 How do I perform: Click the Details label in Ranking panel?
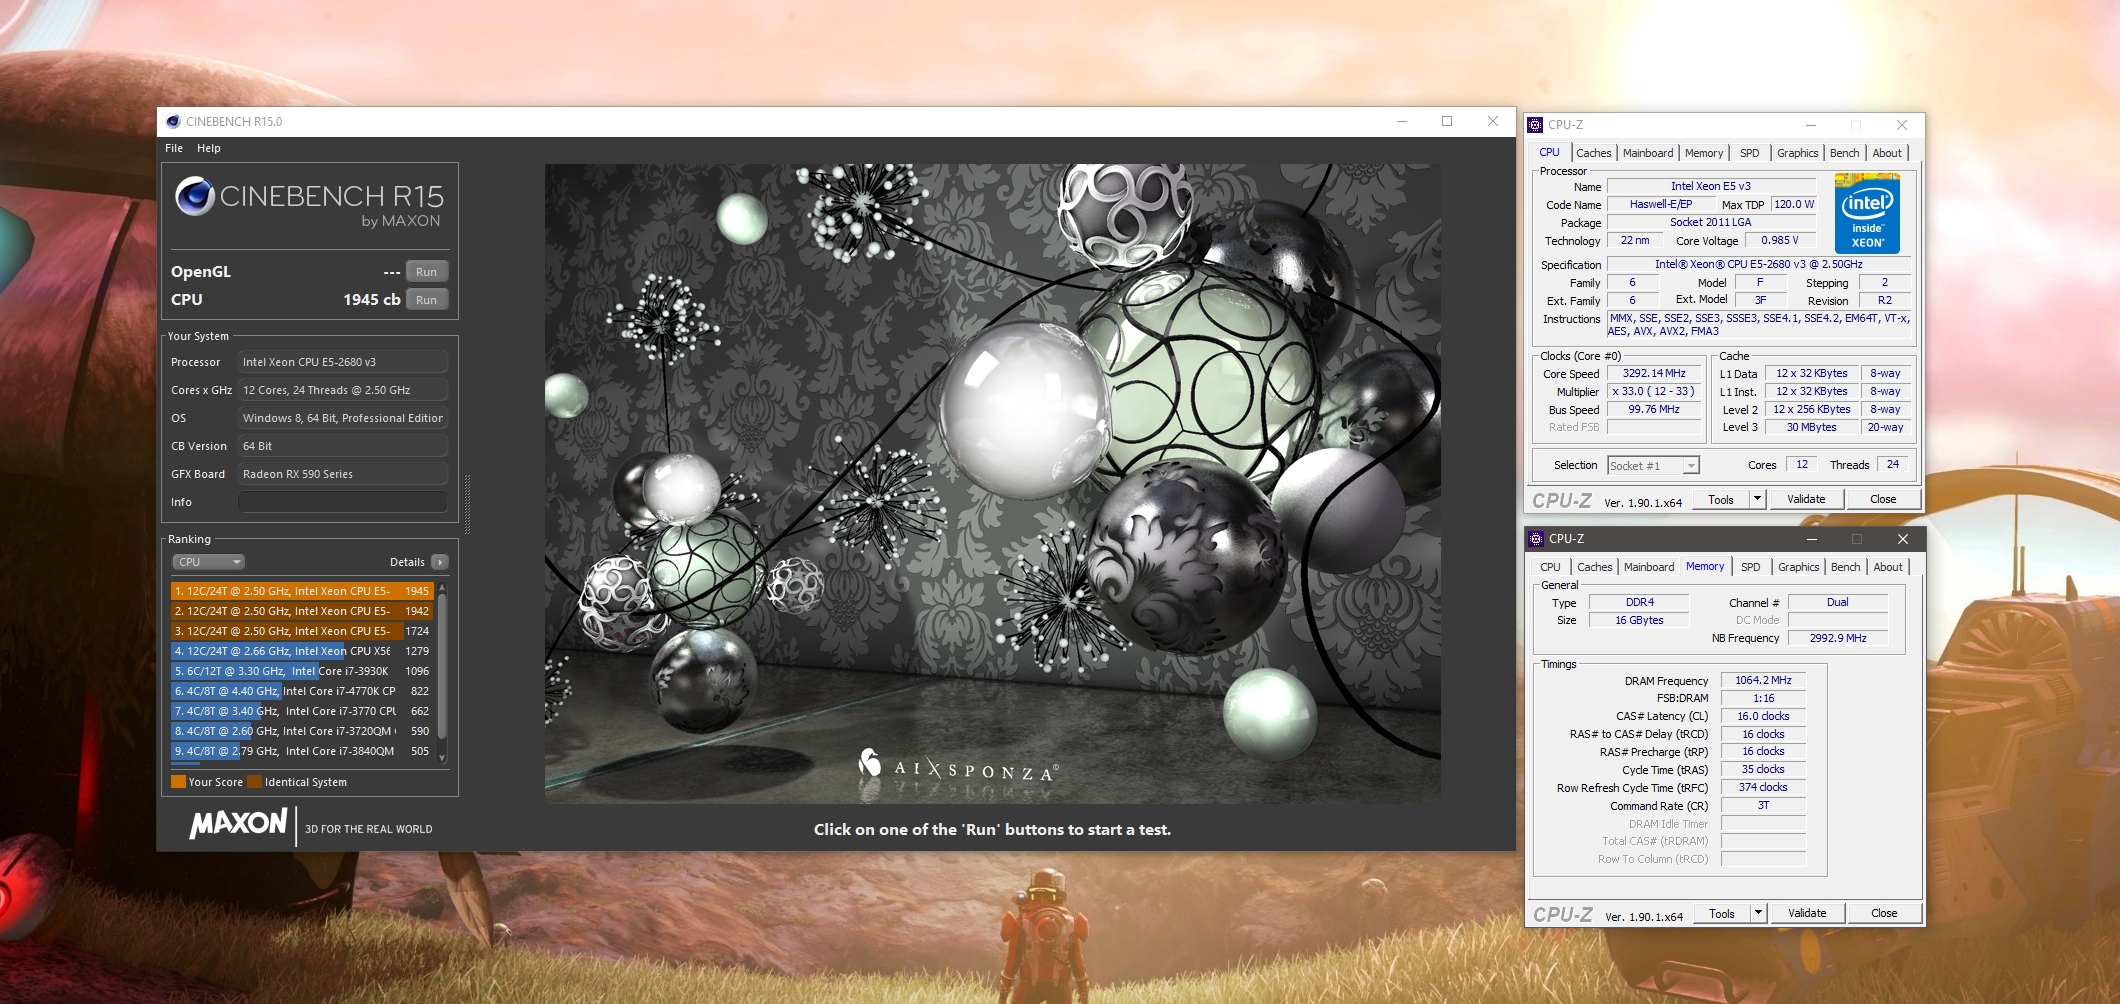[x=407, y=562]
